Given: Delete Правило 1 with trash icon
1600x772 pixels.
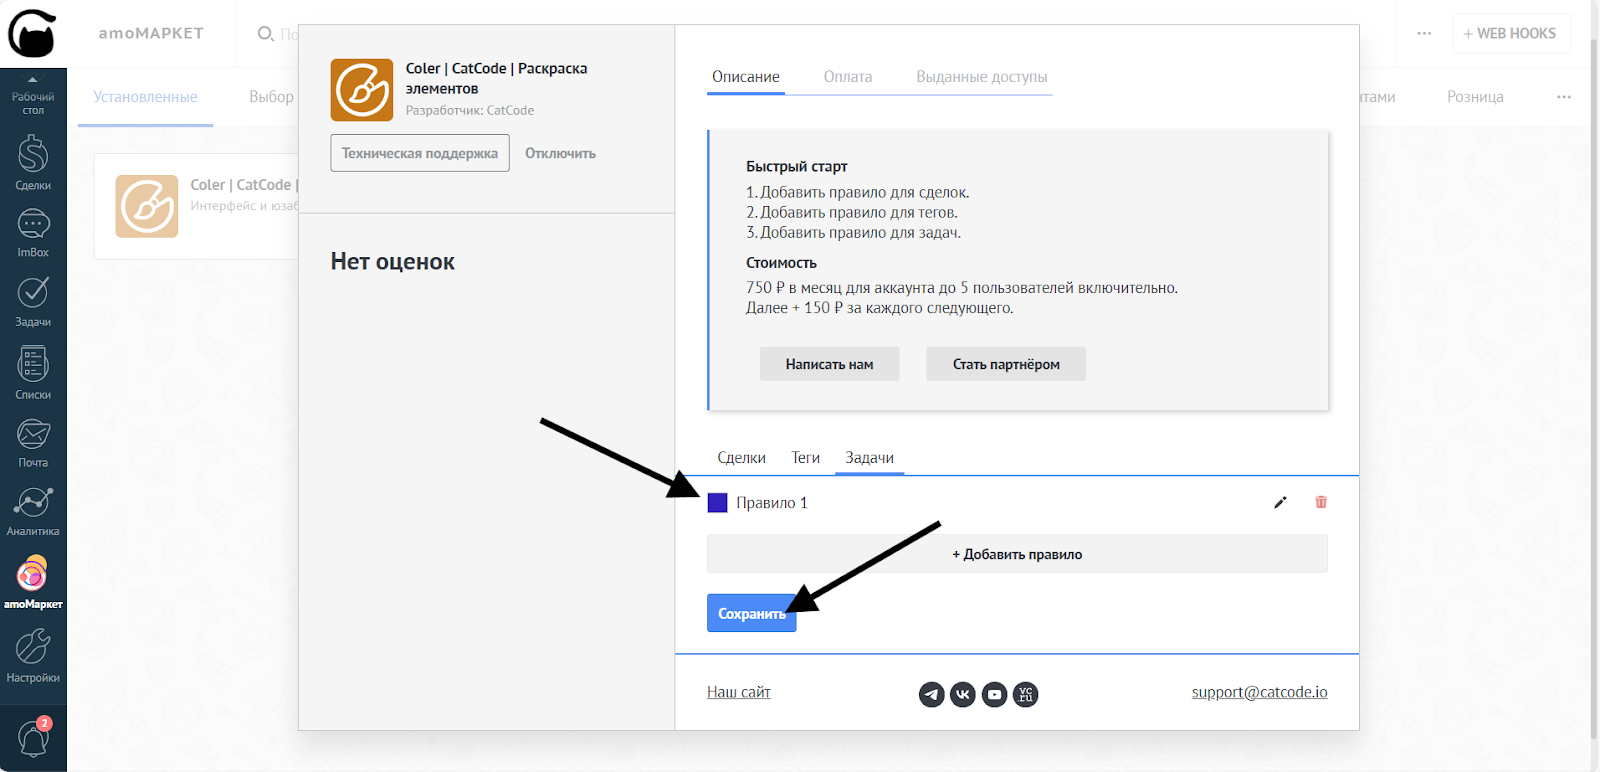Looking at the screenshot, I should tap(1321, 502).
